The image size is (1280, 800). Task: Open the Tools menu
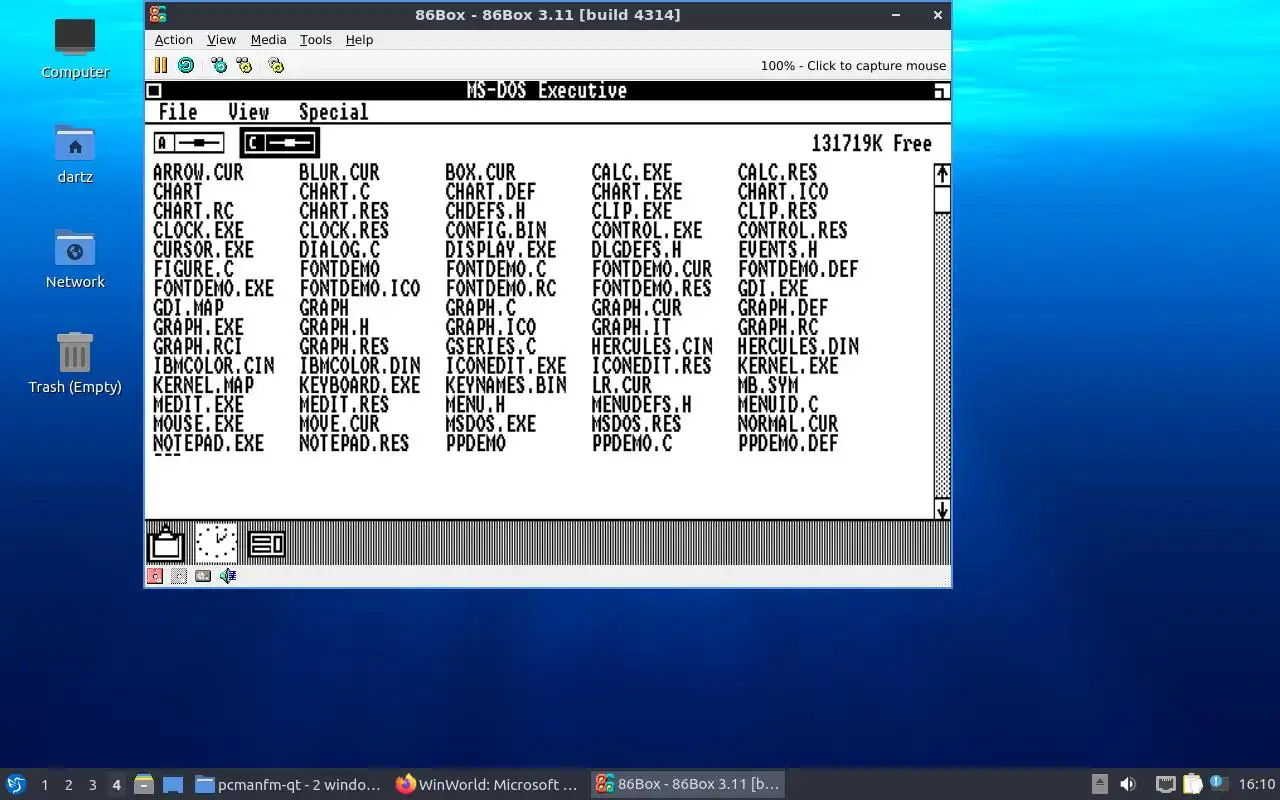(315, 40)
